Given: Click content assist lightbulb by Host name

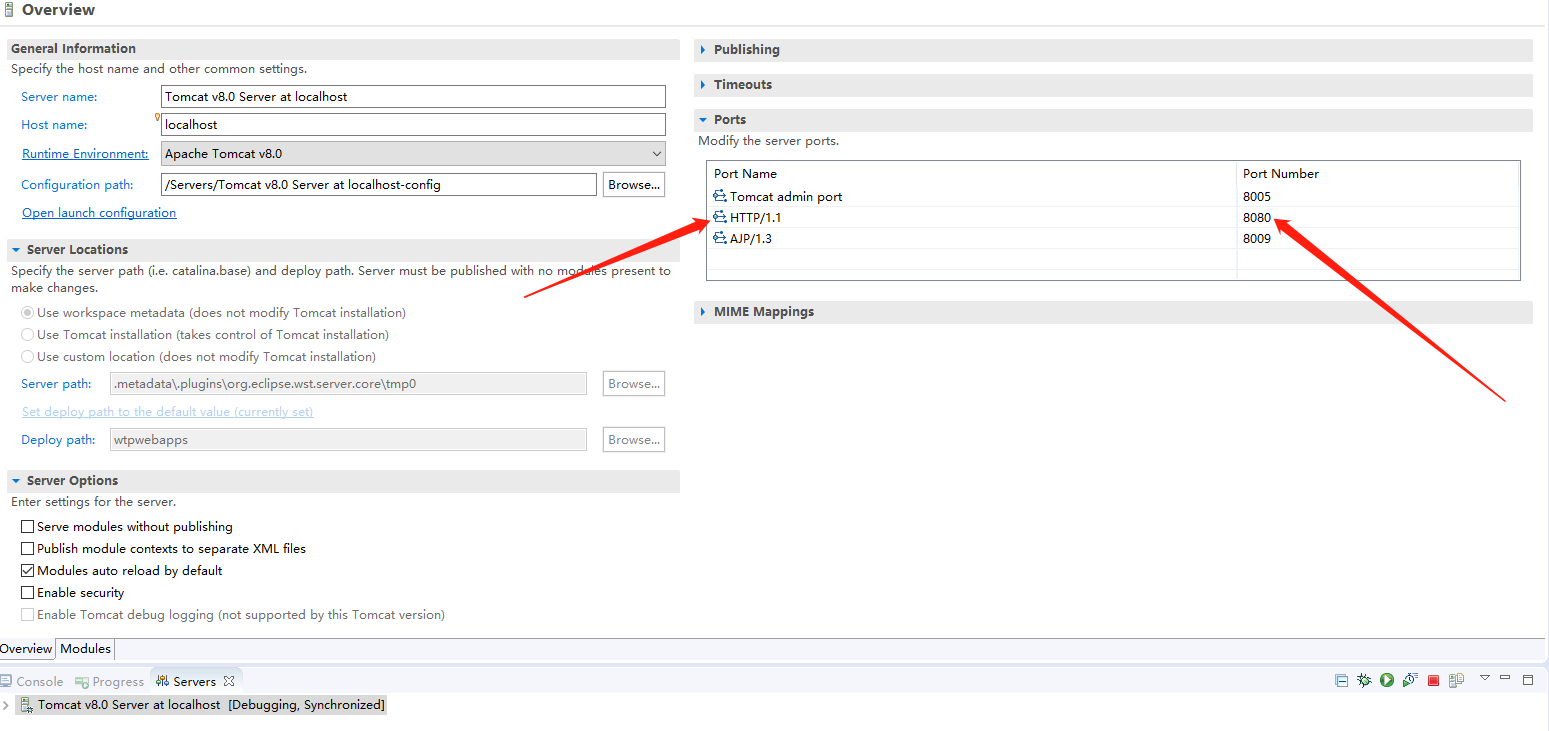Looking at the screenshot, I should coord(158,117).
